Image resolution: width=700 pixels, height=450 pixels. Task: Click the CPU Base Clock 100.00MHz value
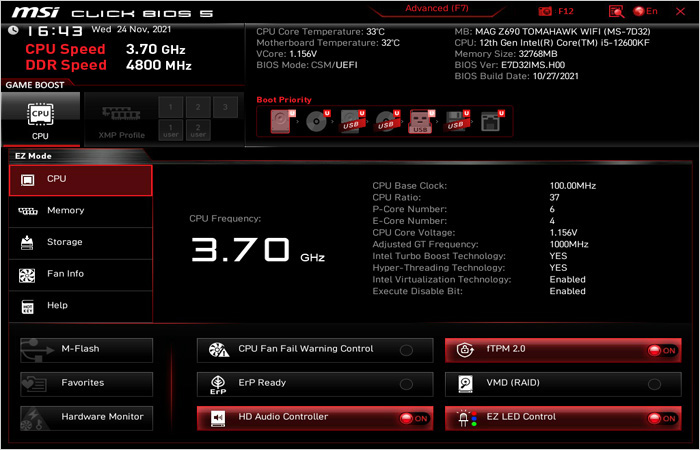click(x=573, y=186)
